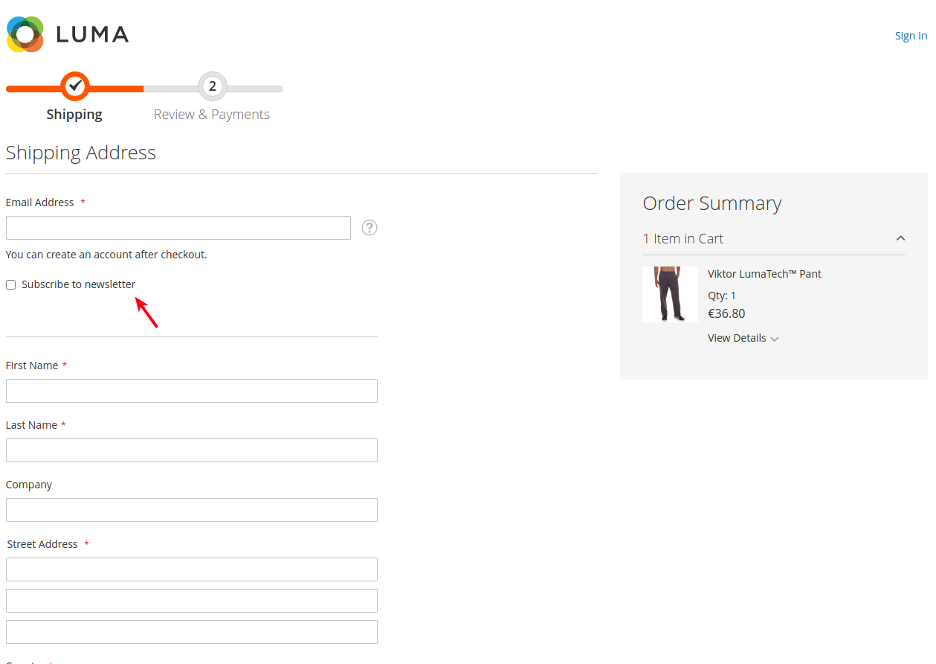Focus the Company input field
Image resolution: width=936 pixels, height=664 pixels.
191,510
